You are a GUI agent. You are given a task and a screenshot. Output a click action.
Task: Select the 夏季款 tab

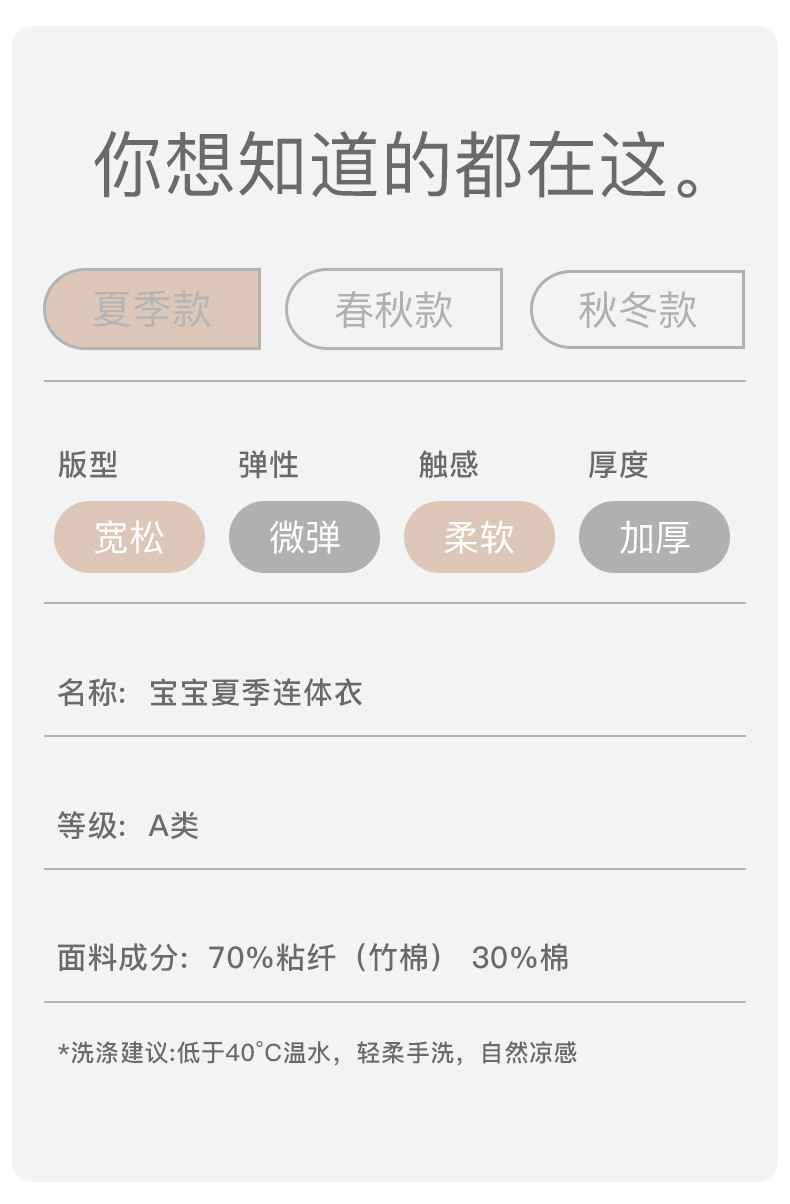coord(152,309)
